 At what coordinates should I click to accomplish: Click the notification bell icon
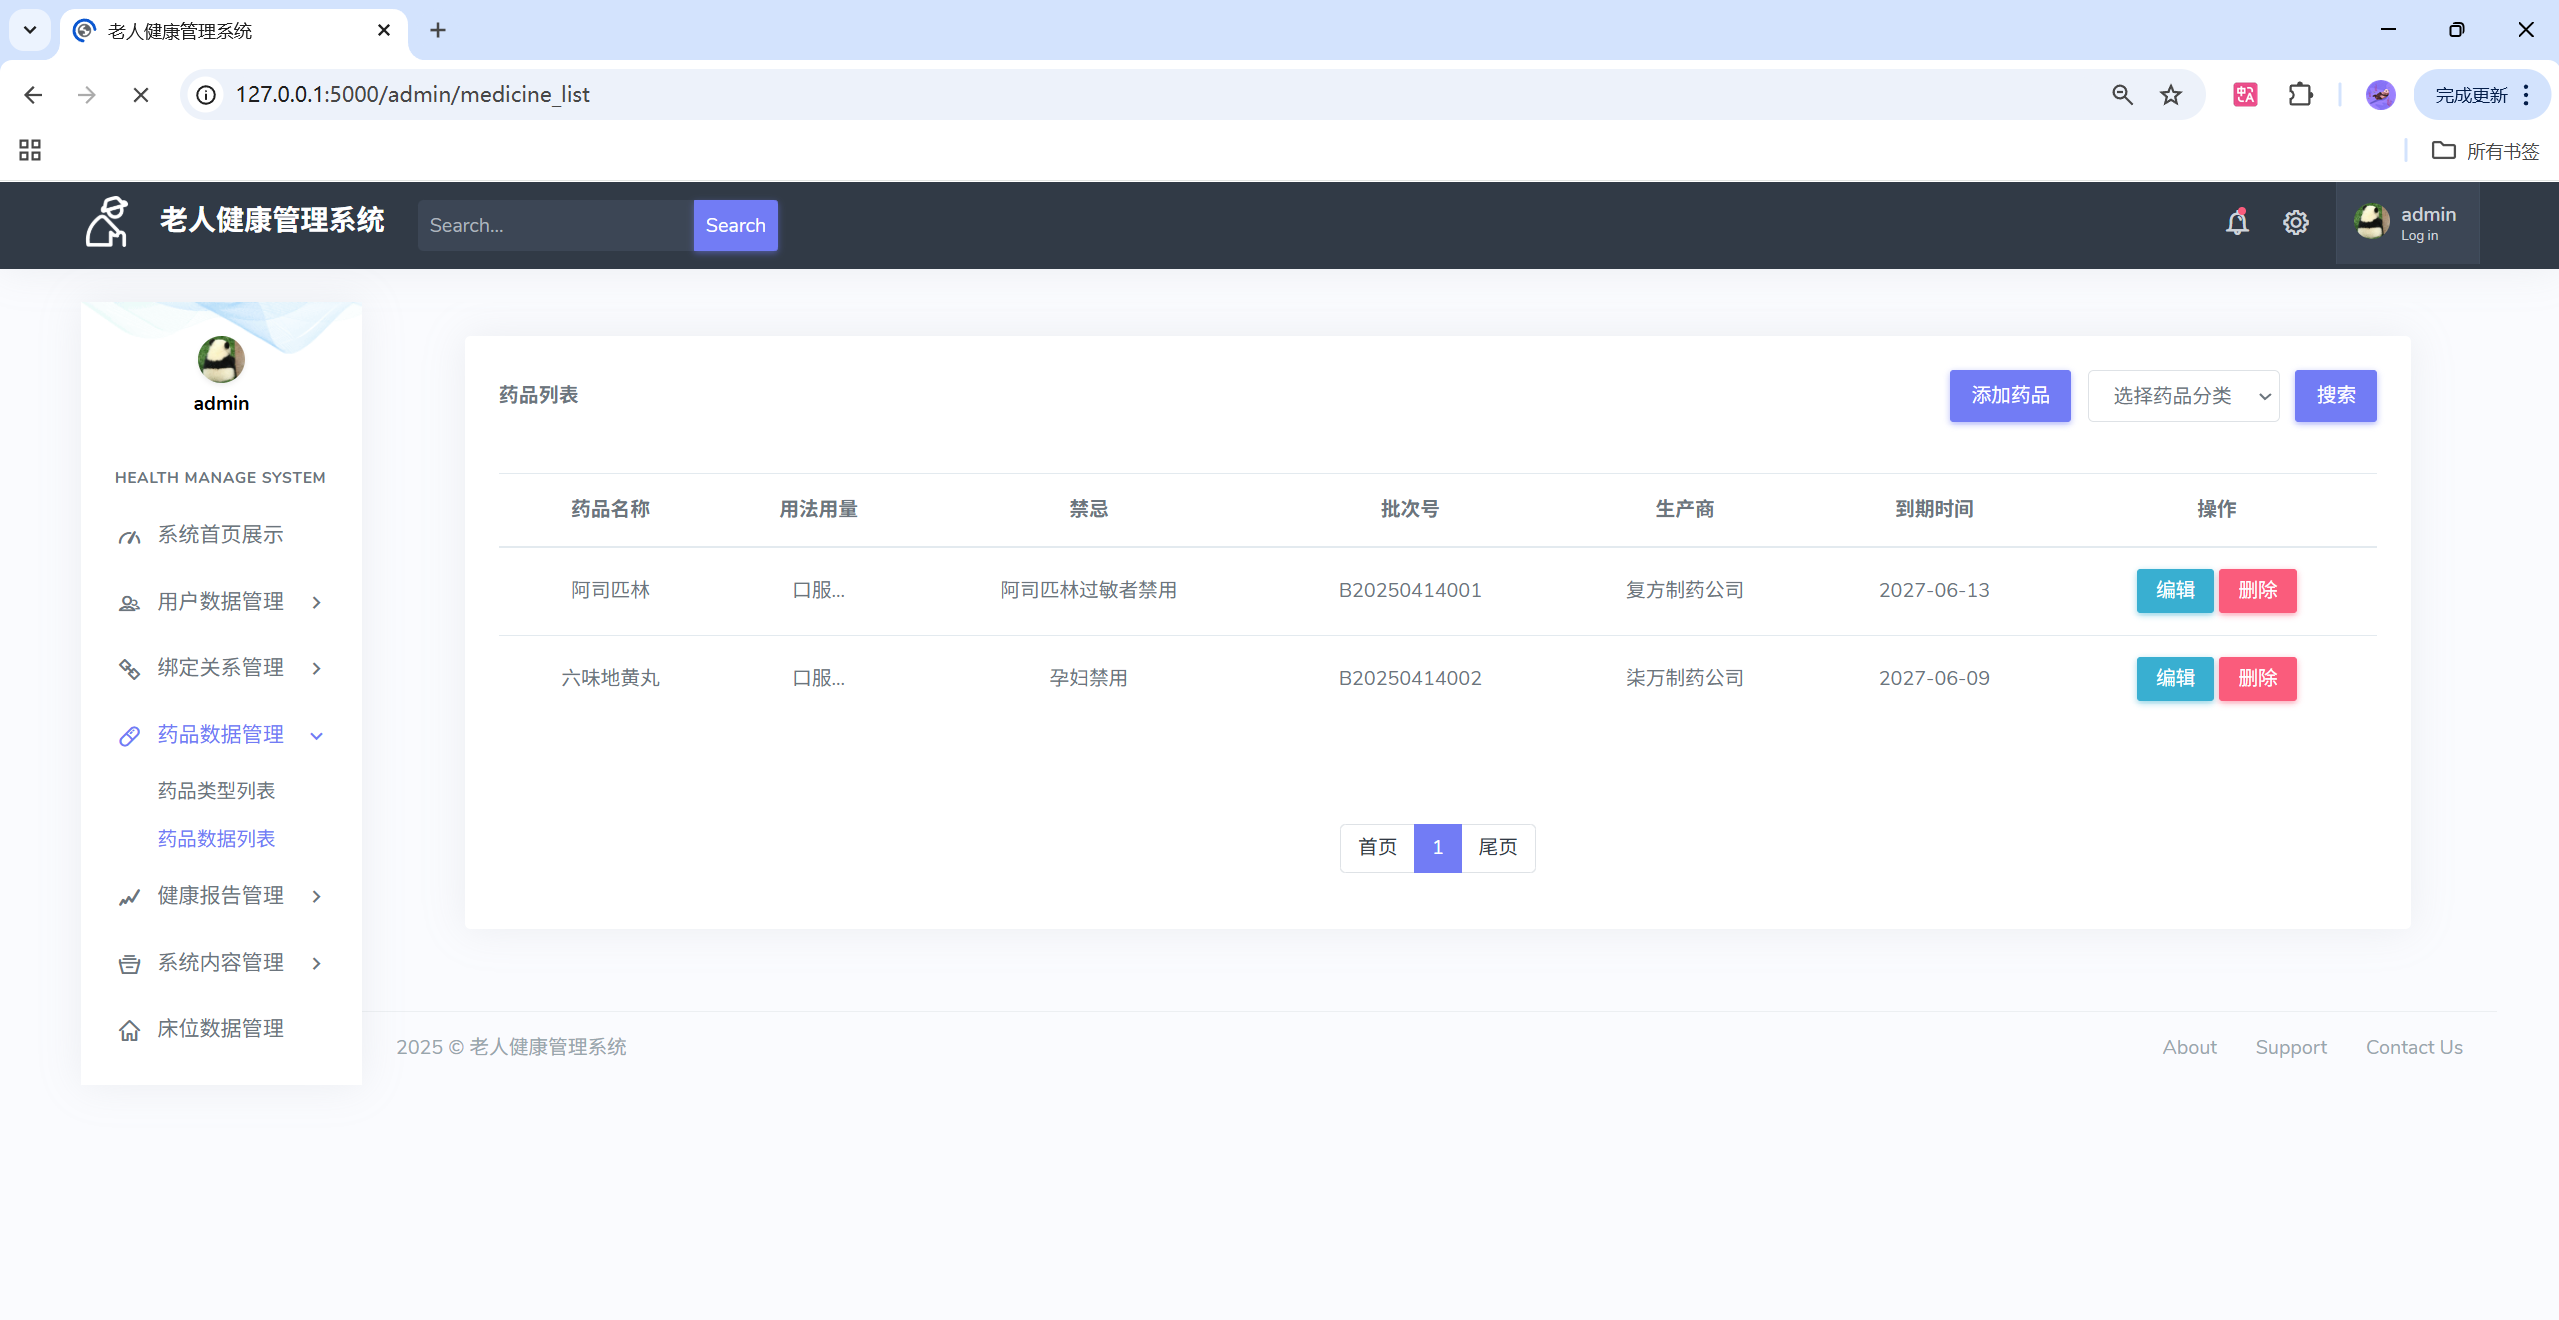2237,222
